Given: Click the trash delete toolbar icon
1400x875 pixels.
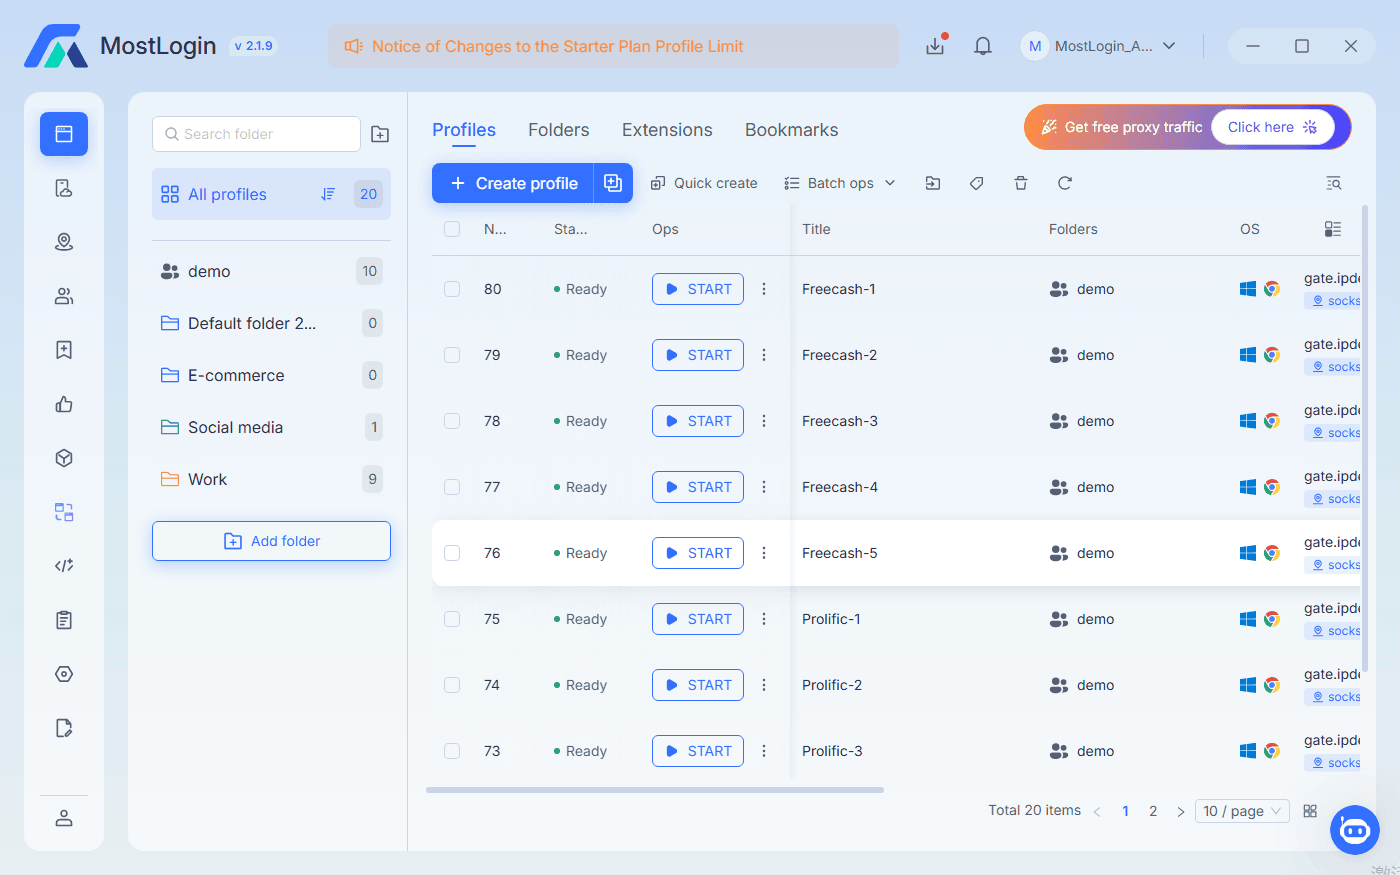Looking at the screenshot, I should (1021, 183).
